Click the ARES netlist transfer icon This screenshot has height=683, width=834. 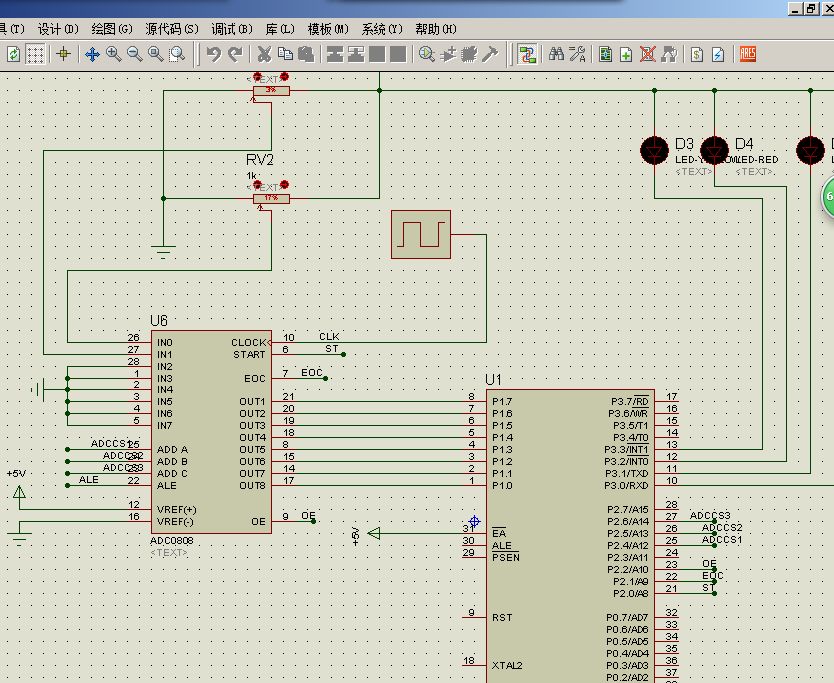click(x=747, y=54)
